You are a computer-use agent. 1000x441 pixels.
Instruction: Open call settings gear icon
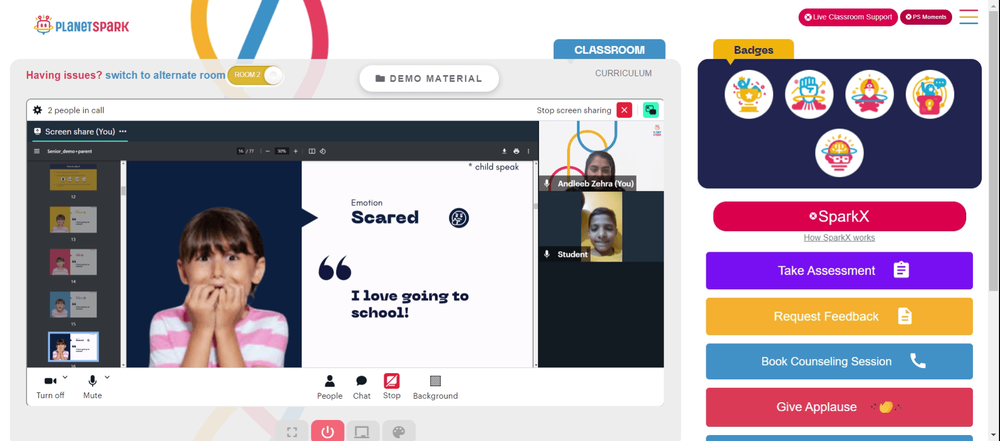pyautogui.click(x=38, y=110)
